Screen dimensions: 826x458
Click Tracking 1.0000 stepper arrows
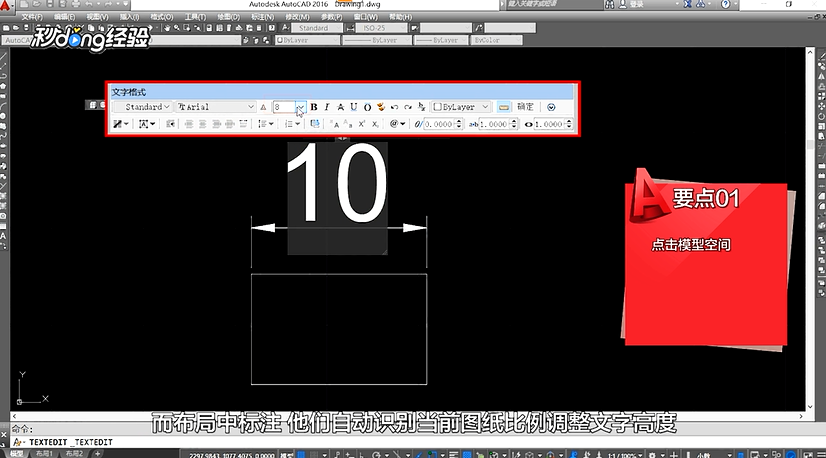pyautogui.click(x=514, y=124)
